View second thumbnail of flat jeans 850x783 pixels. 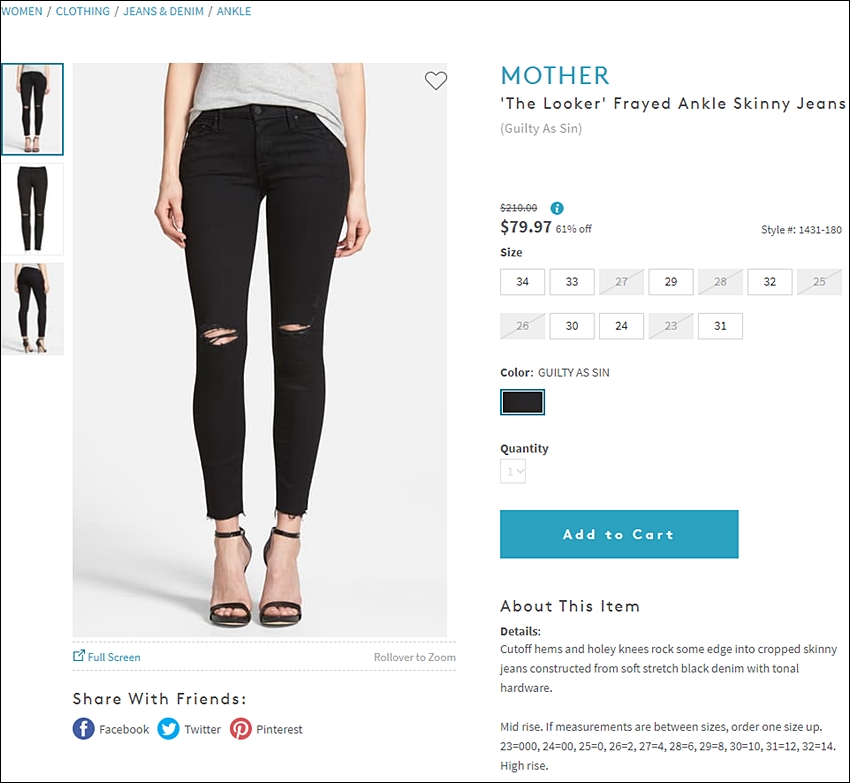click(x=33, y=209)
